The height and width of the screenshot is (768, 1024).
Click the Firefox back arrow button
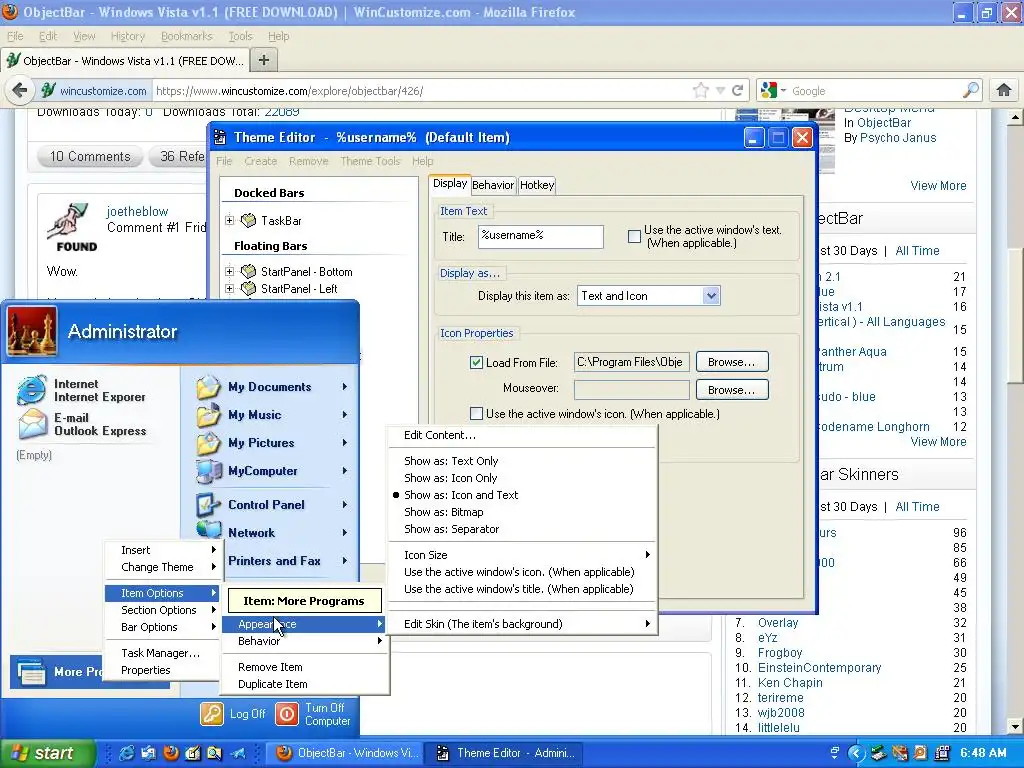(20, 90)
